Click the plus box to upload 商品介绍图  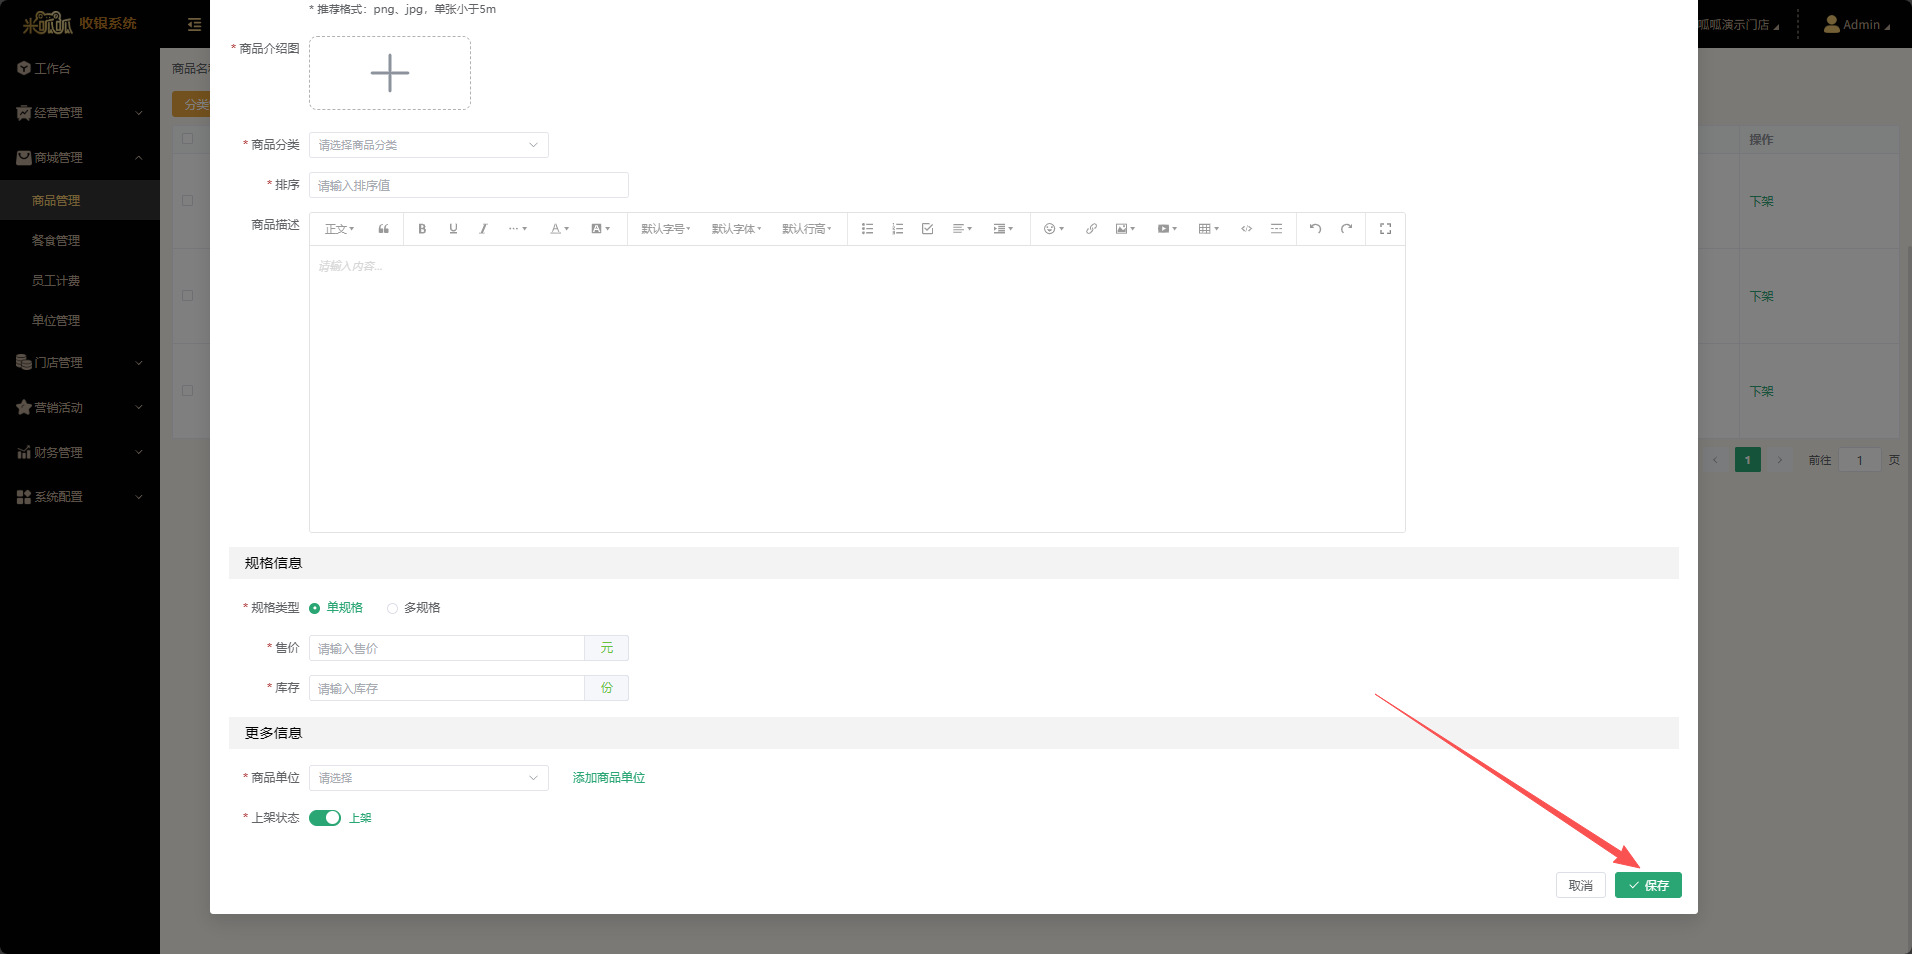390,72
